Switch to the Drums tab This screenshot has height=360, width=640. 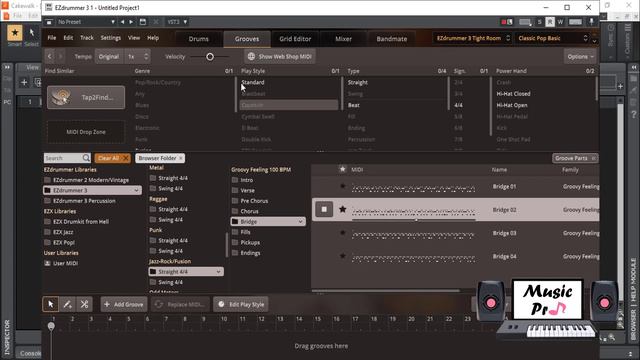(199, 39)
